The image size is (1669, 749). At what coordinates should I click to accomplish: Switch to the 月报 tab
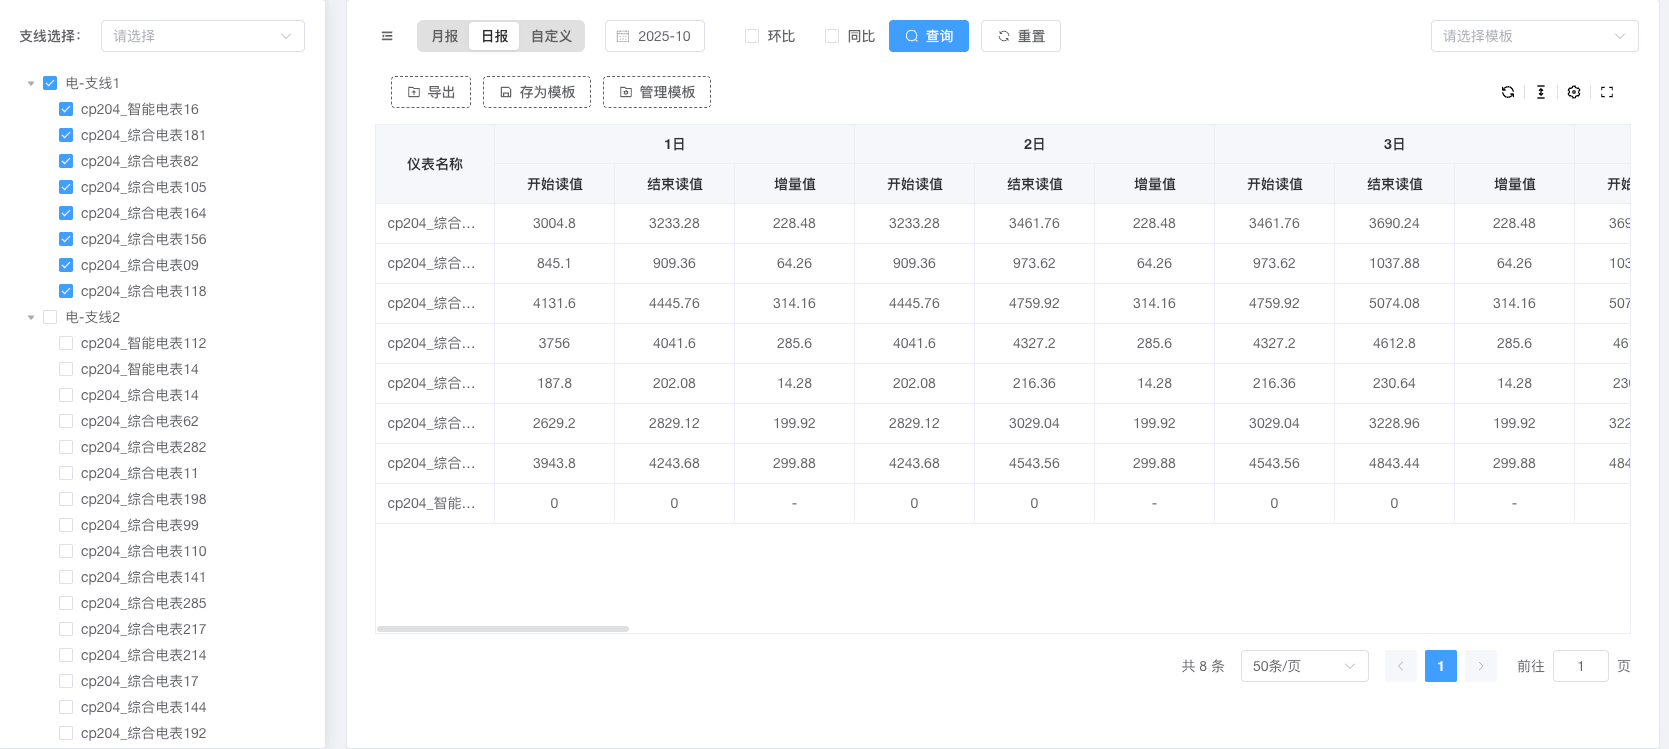[445, 36]
